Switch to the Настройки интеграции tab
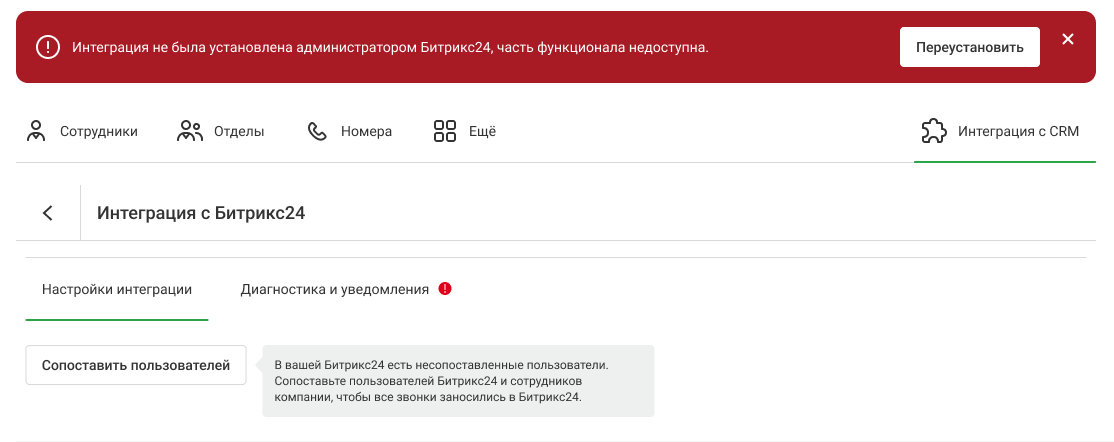The width and height of the screenshot is (1114, 442). 117,289
